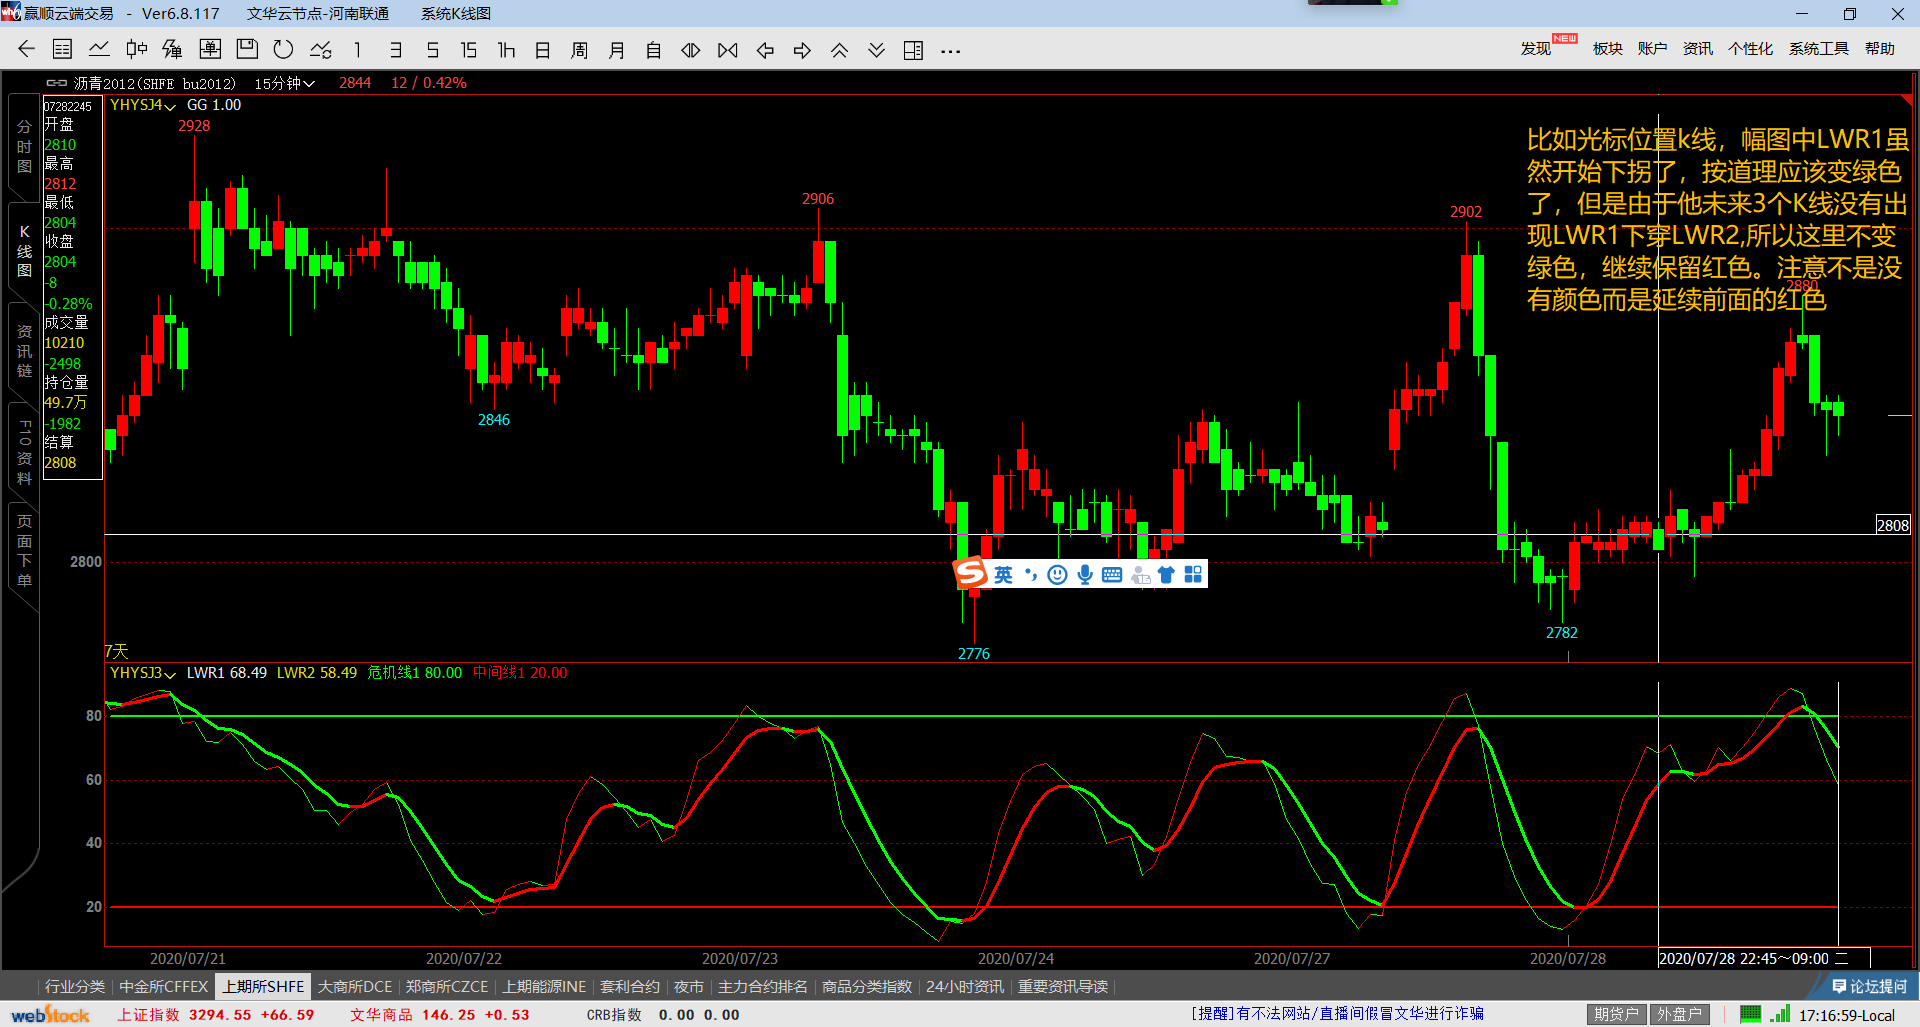Open the 帮助 menu
This screenshot has width=1920, height=1027.
tap(1880, 49)
